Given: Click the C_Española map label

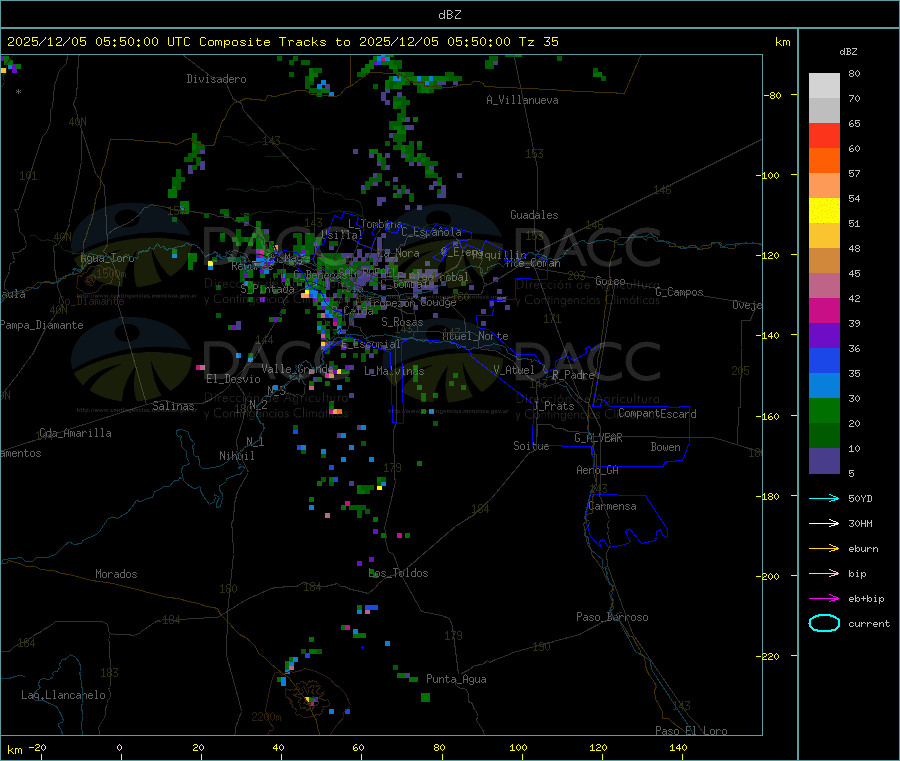Looking at the screenshot, I should click(432, 232).
